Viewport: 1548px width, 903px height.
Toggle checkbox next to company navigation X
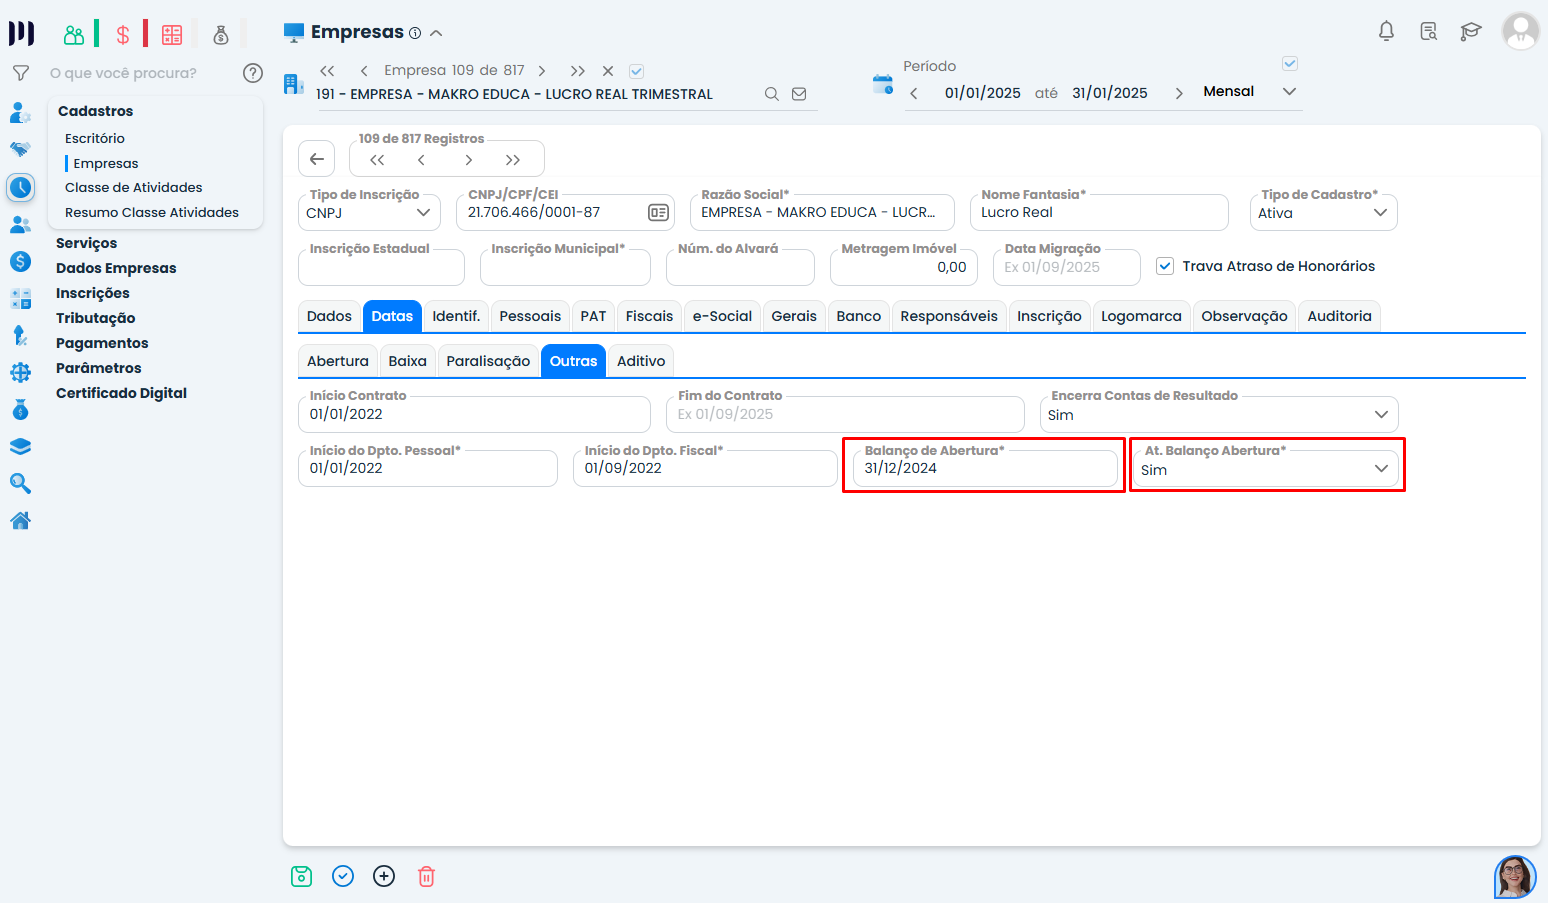(x=636, y=71)
